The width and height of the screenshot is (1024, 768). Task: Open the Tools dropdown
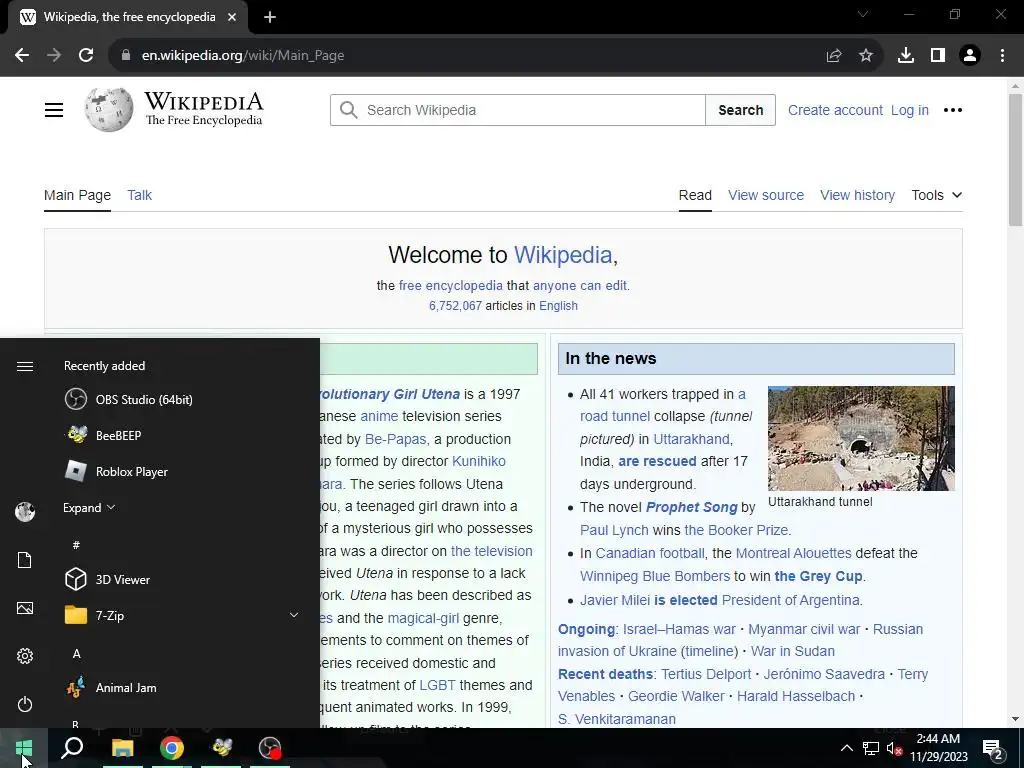936,195
